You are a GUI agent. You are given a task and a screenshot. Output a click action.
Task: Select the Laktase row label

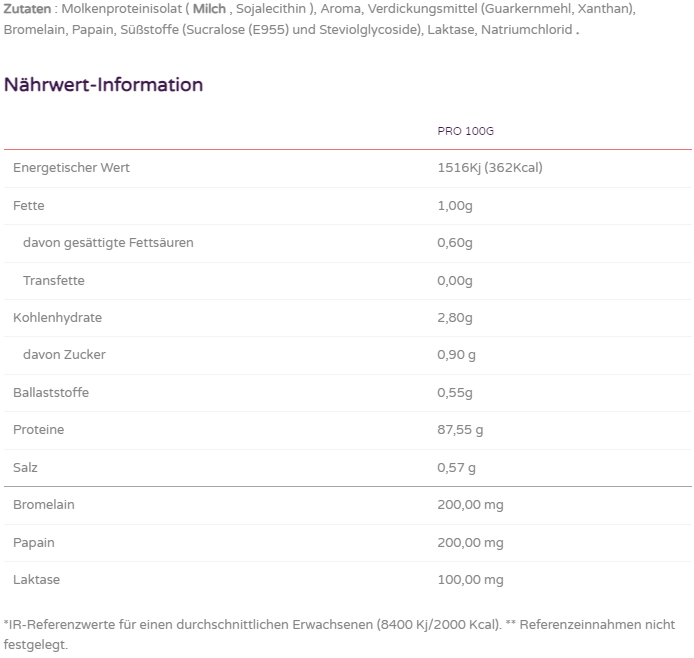pyautogui.click(x=36, y=580)
